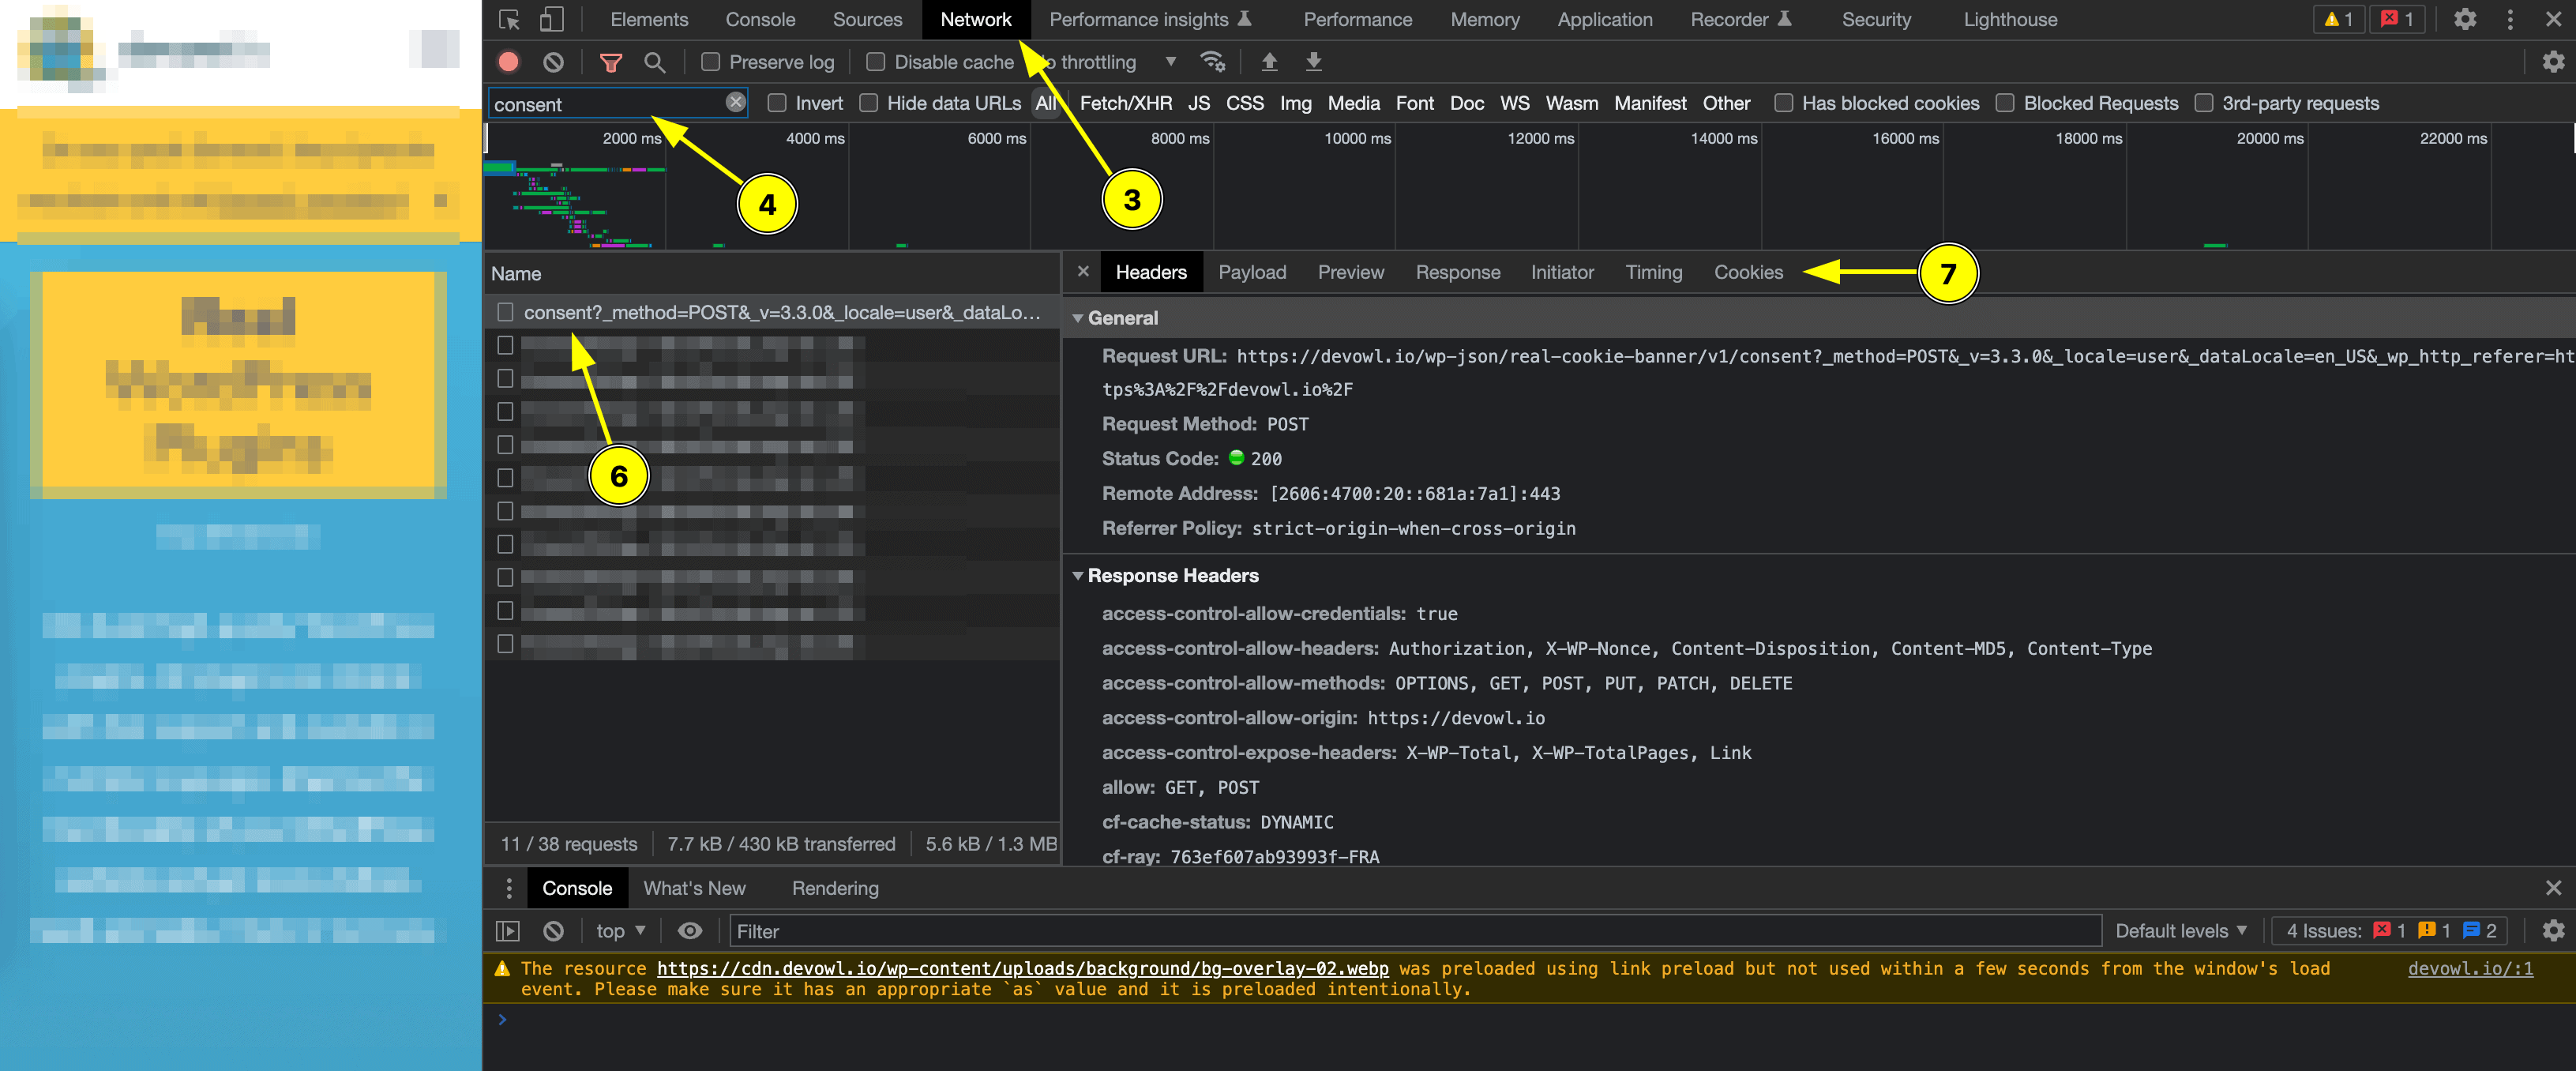Enable the Preserve log checkbox
The image size is (2576, 1071).
(x=711, y=62)
